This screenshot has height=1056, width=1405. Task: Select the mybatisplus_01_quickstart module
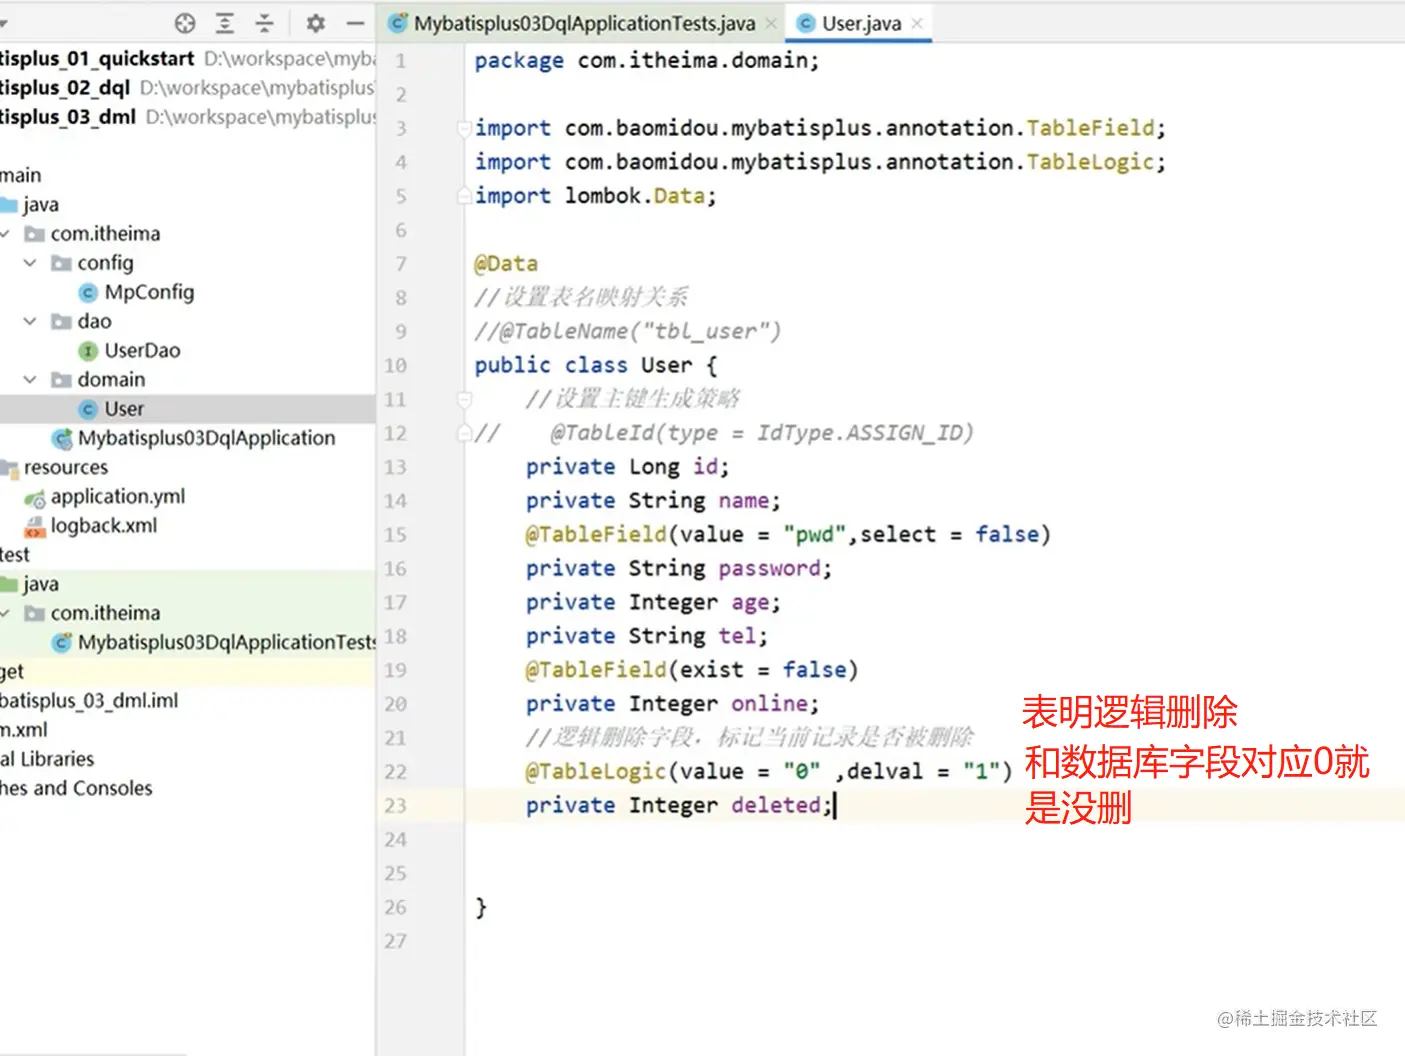188,59
